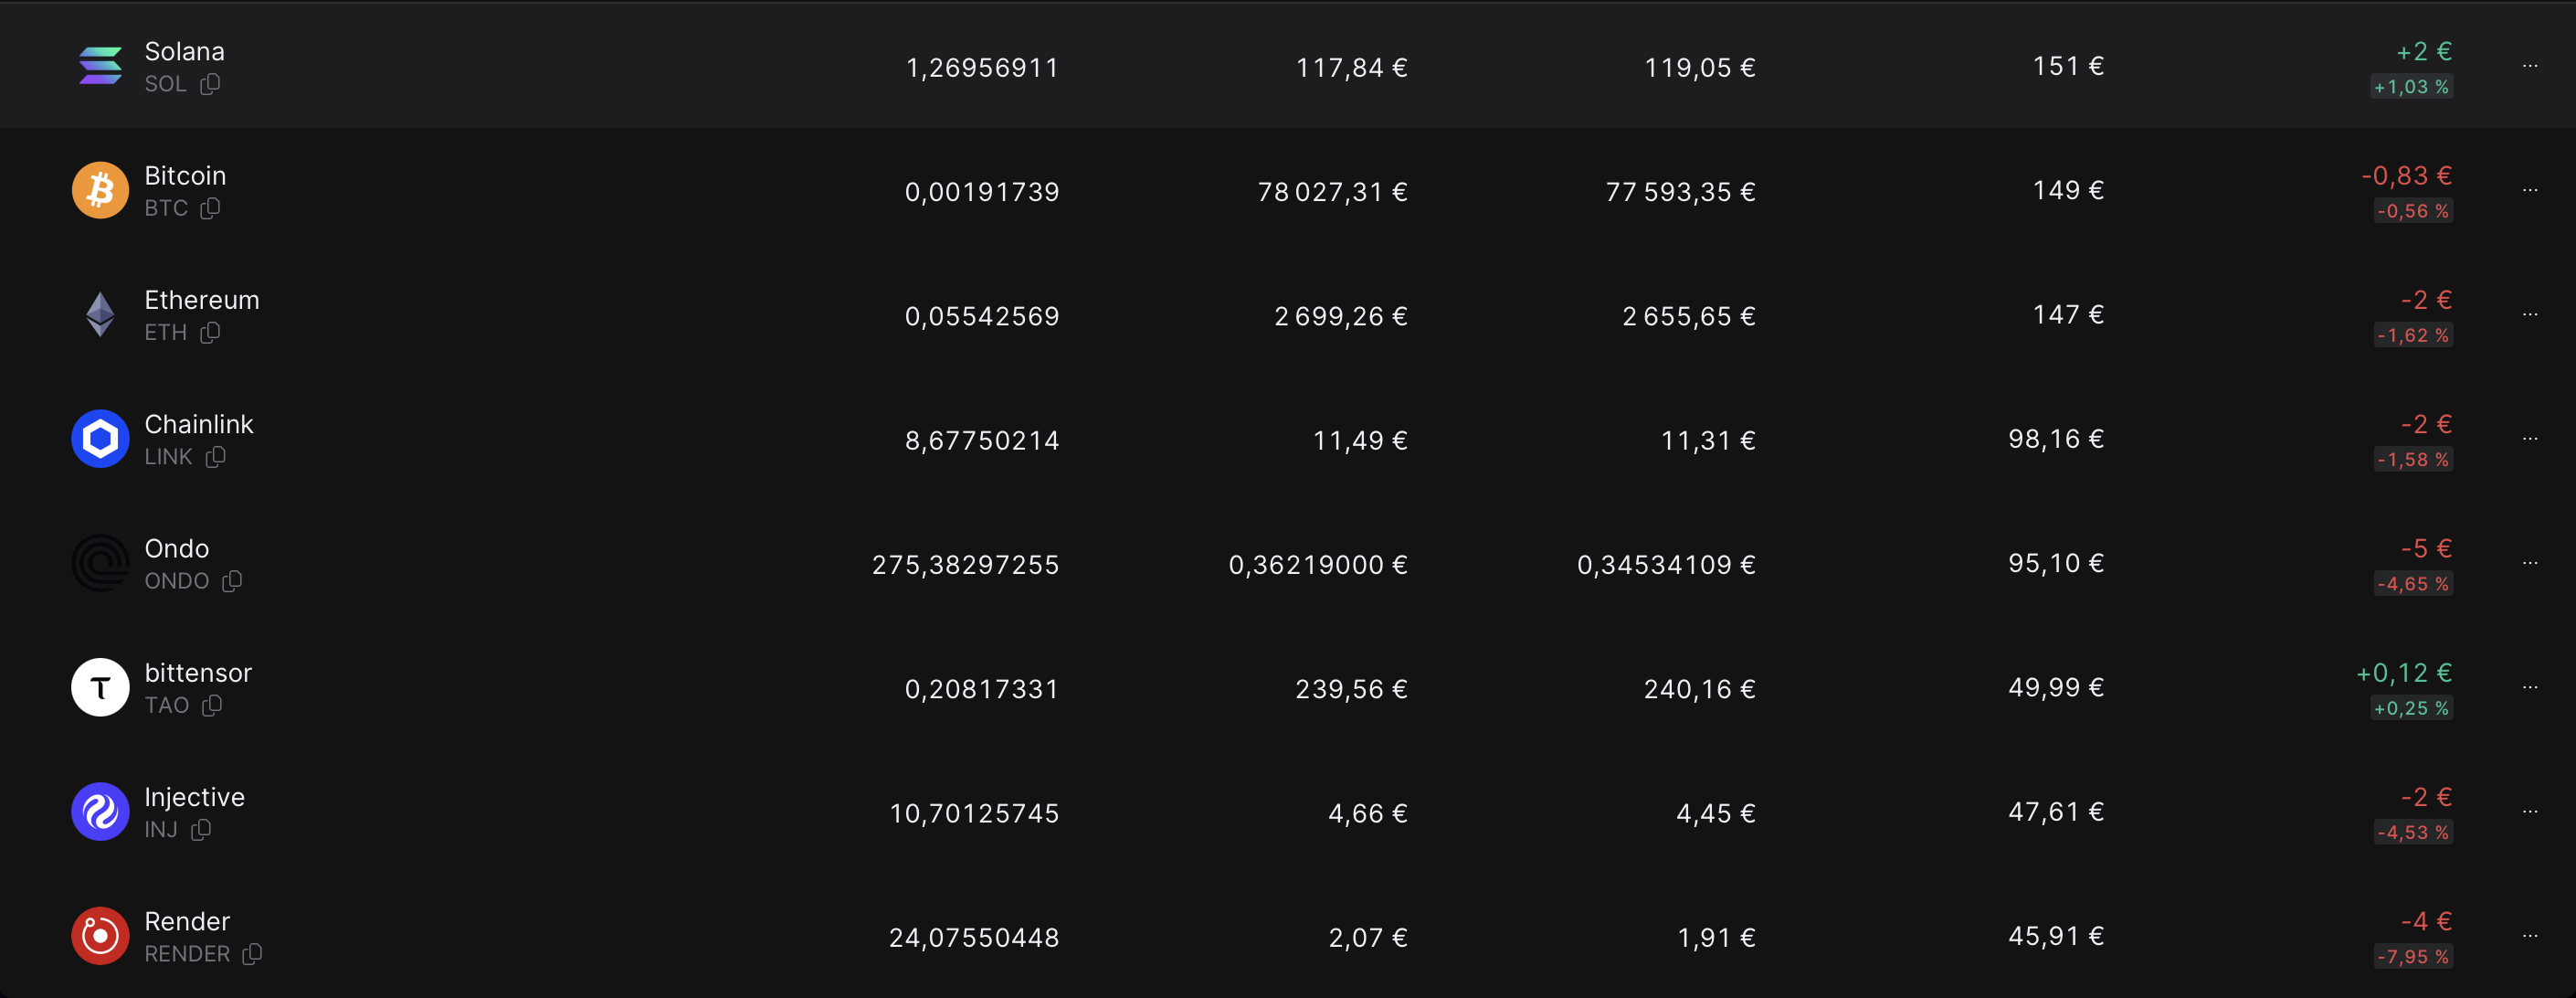
Task: Copy the TAO ticker symbol
Action: 212,705
